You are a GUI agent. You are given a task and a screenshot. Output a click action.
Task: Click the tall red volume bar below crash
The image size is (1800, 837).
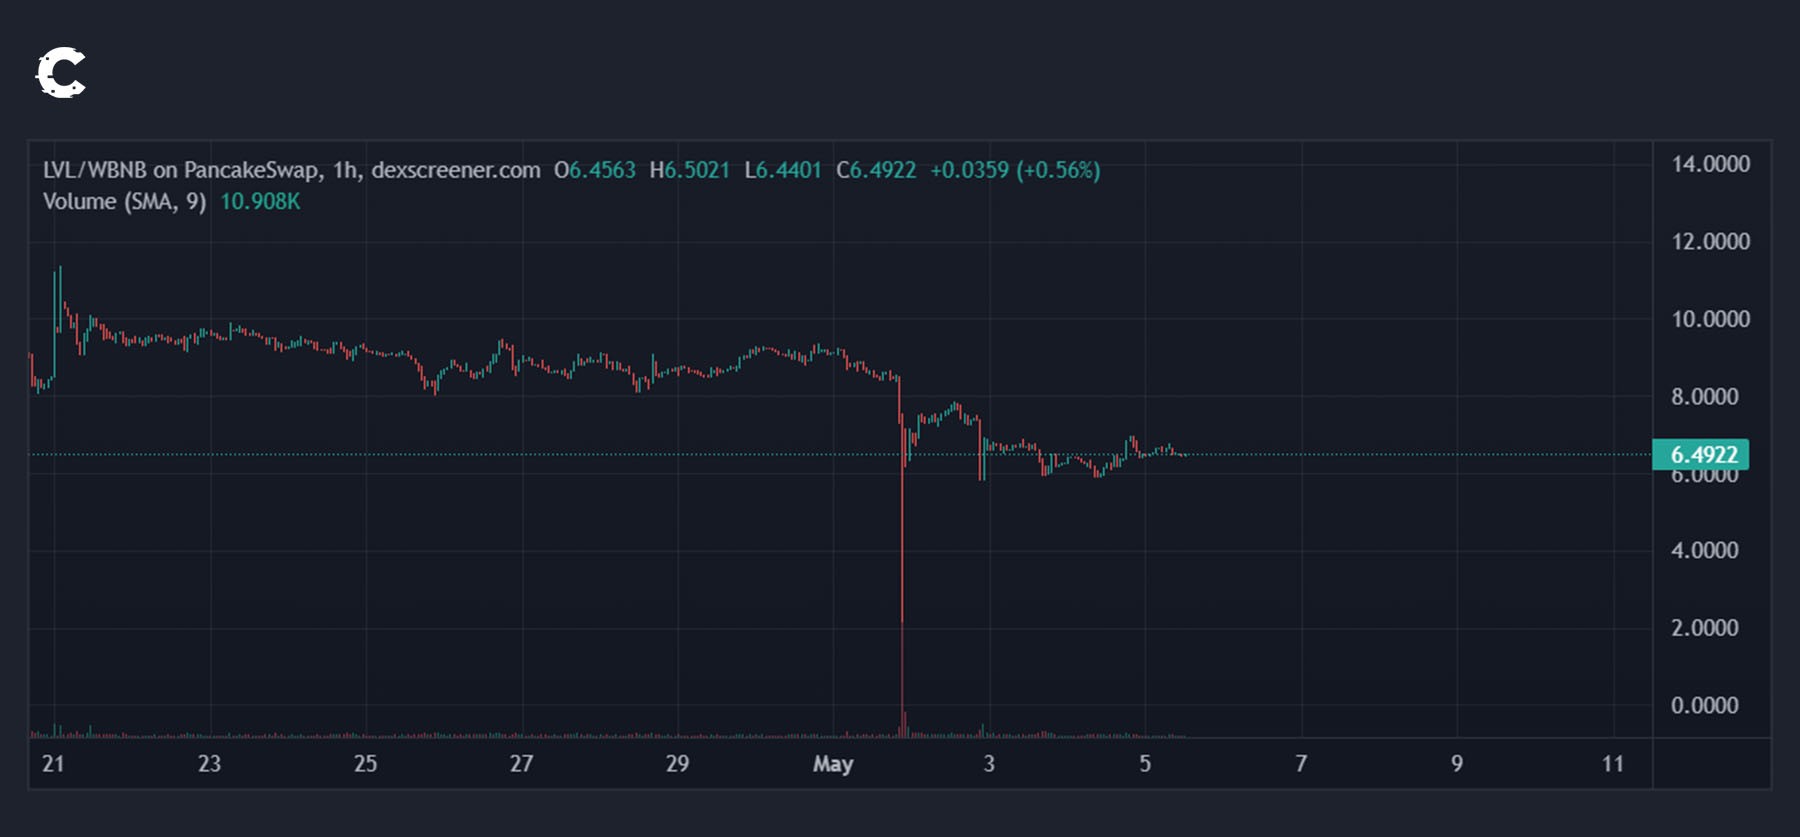click(x=904, y=724)
